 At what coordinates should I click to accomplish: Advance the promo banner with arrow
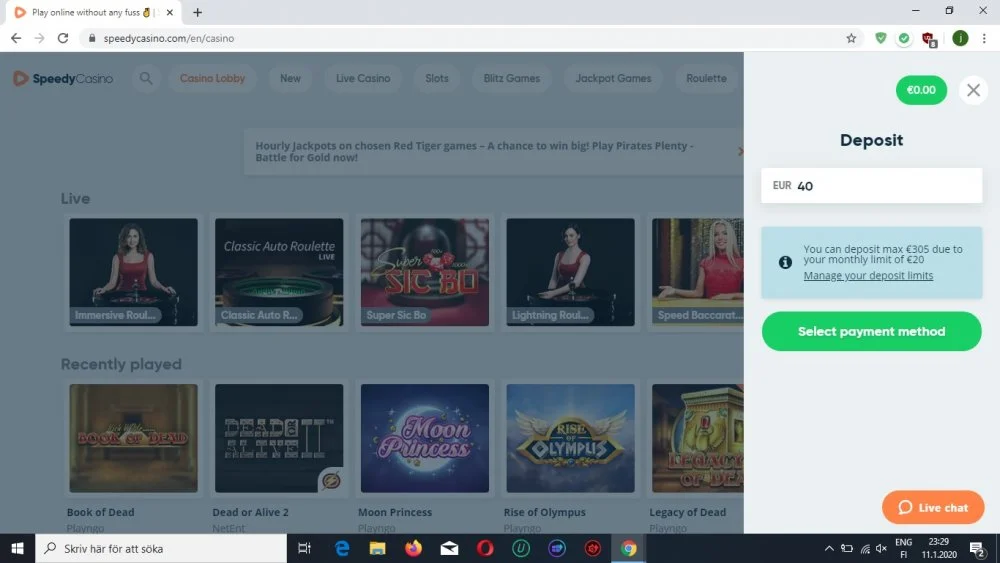(740, 152)
